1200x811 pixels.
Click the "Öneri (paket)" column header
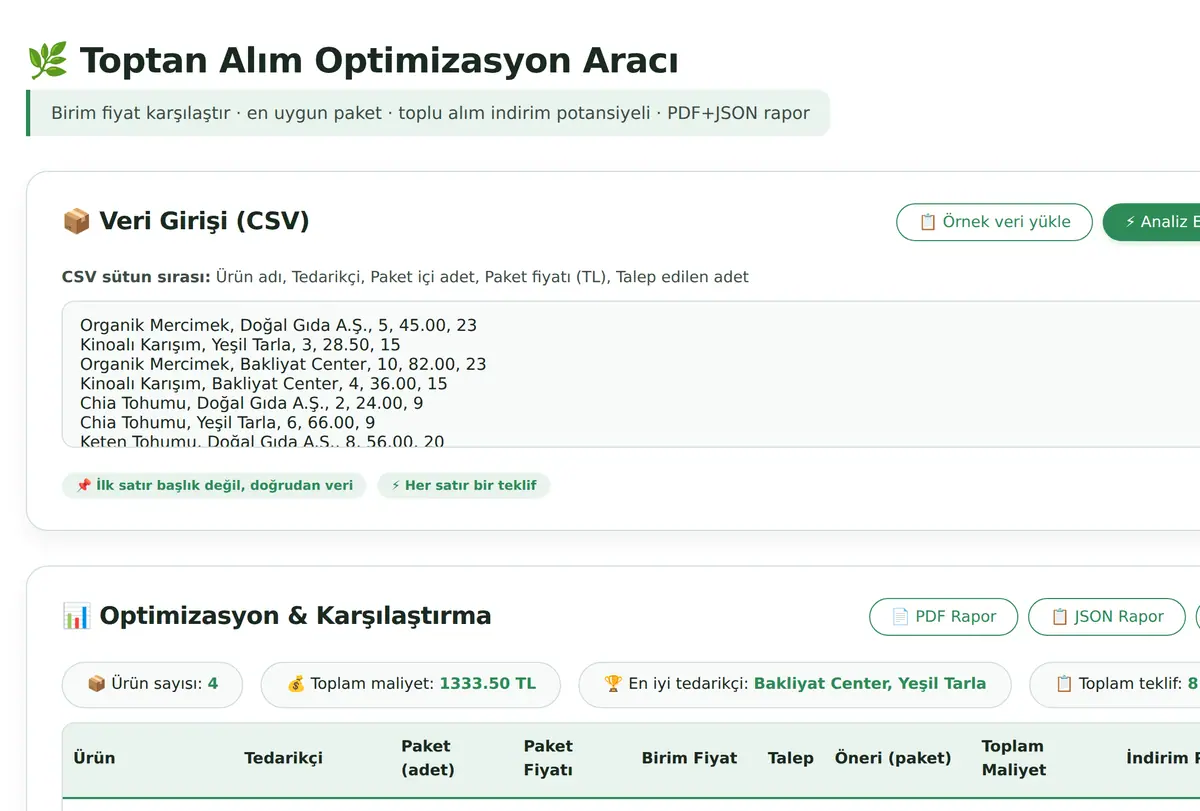click(893, 758)
